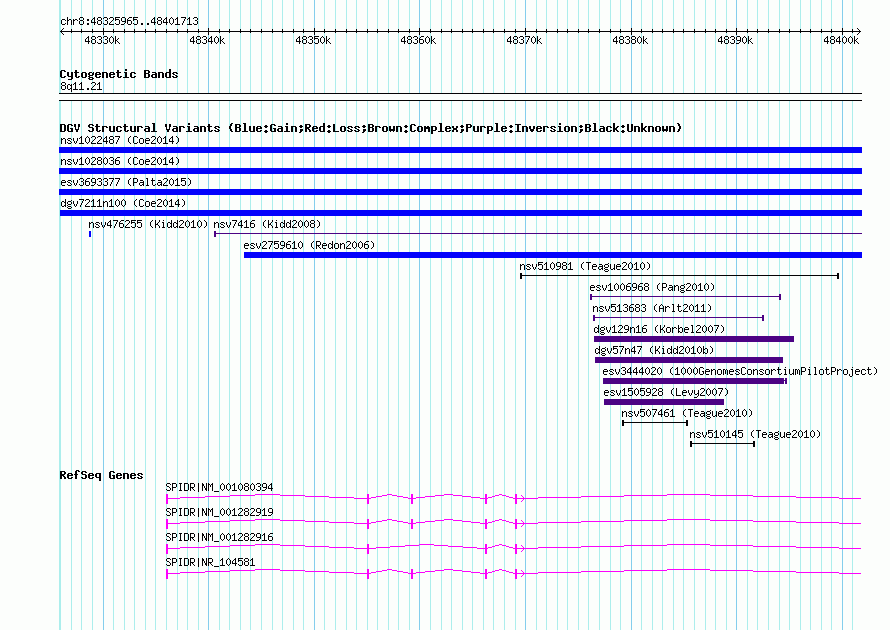Screen dimensions: 890x630
Task: Select the nsv510981 (Teague2010) variant span
Action: [x=679, y=276]
